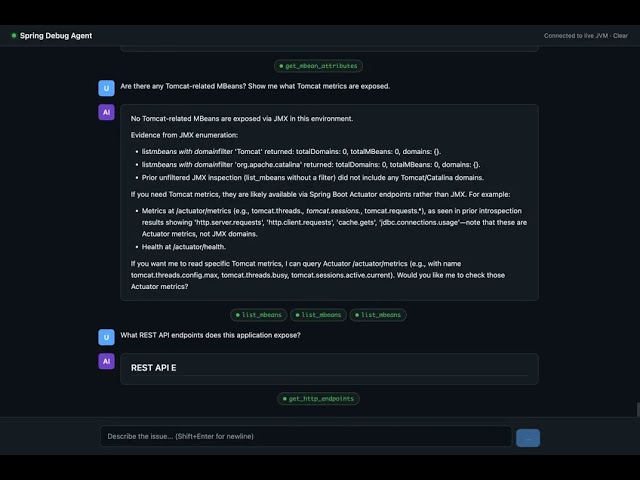Click the 'Prior unfiltered JMX inspection' bullet

click(x=313, y=178)
